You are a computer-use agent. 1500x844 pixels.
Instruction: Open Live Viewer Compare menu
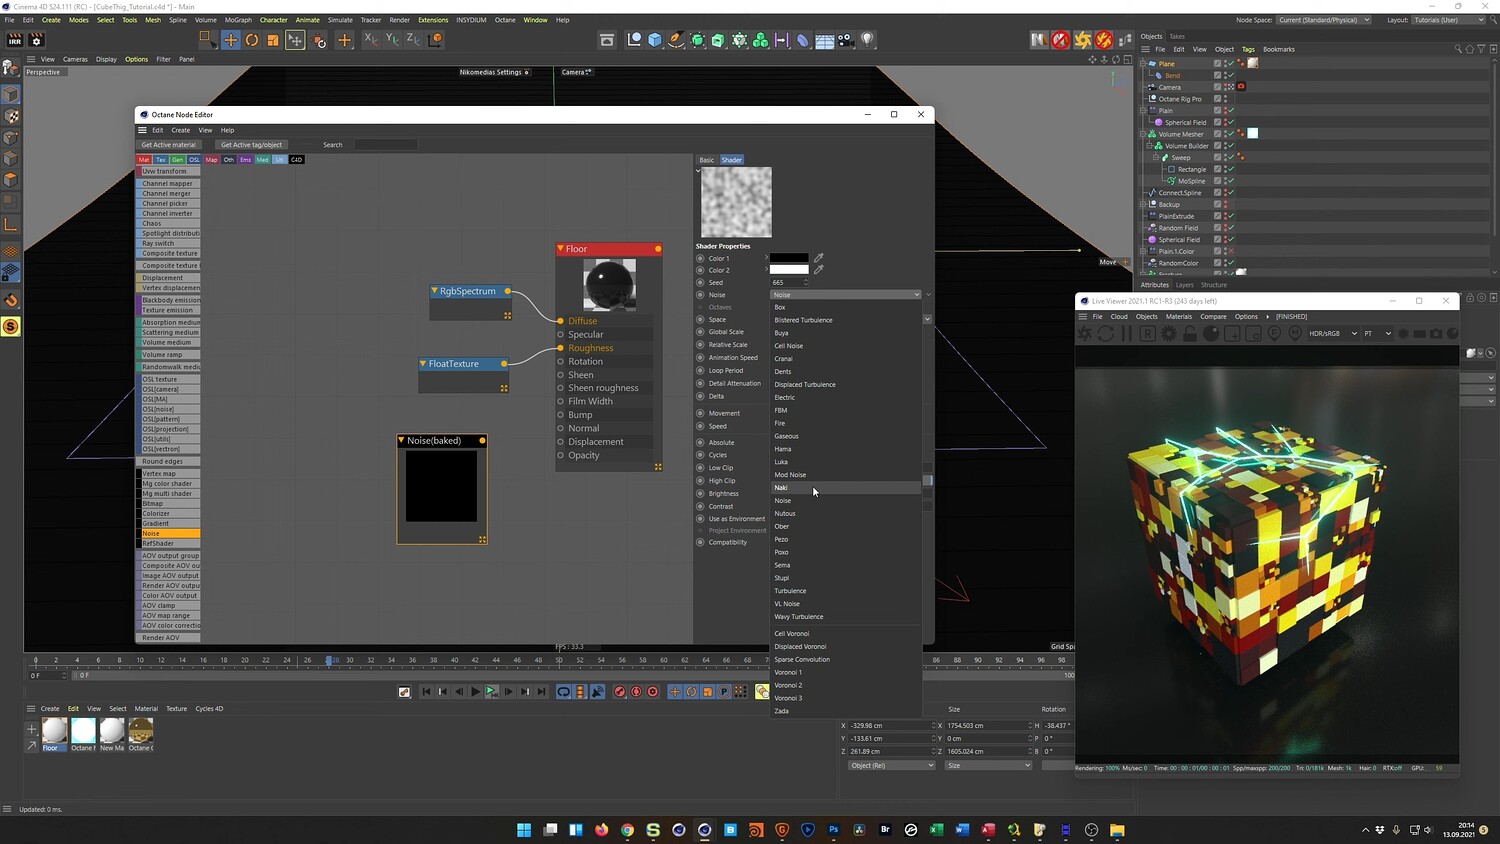1213,316
